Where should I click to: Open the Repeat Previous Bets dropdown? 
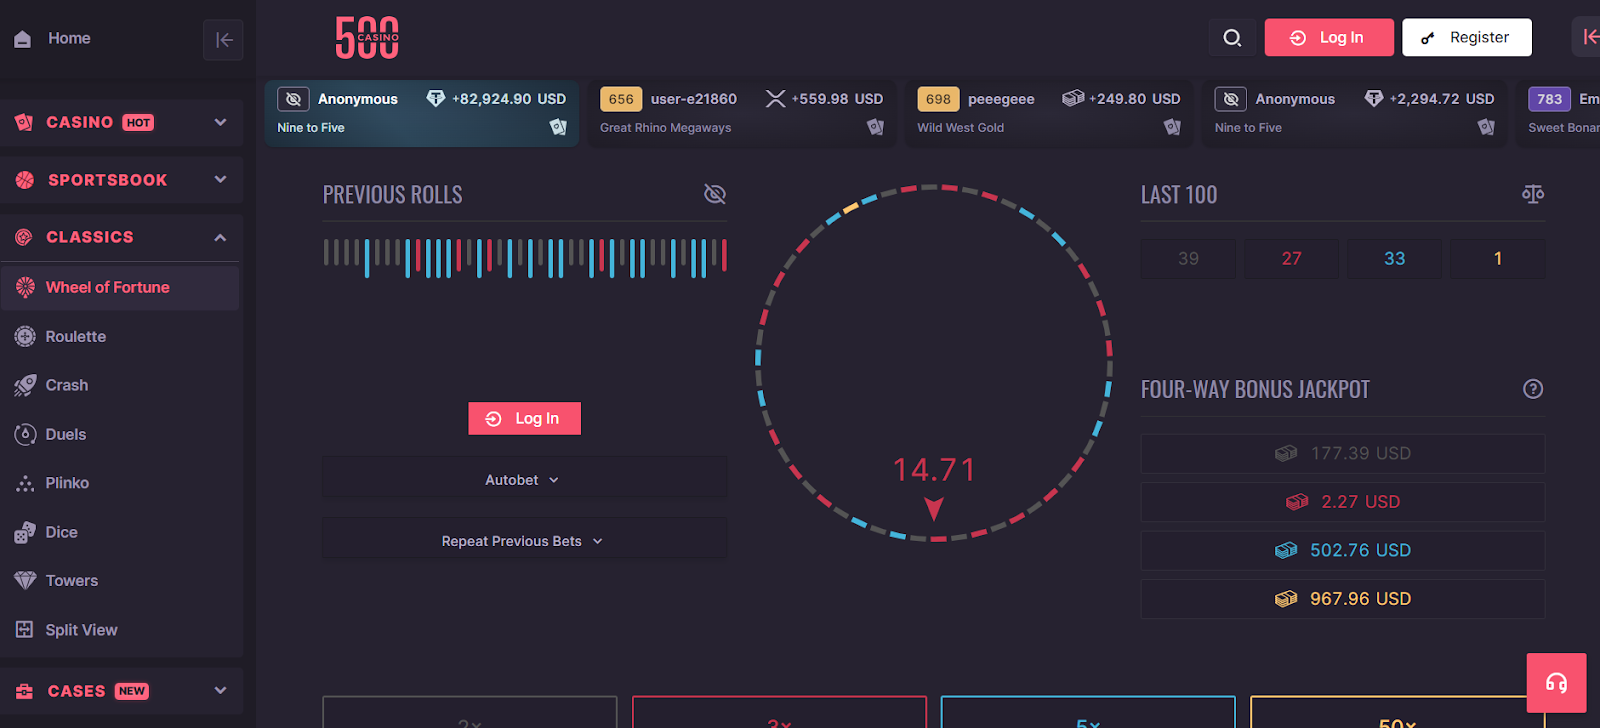pyautogui.click(x=523, y=541)
